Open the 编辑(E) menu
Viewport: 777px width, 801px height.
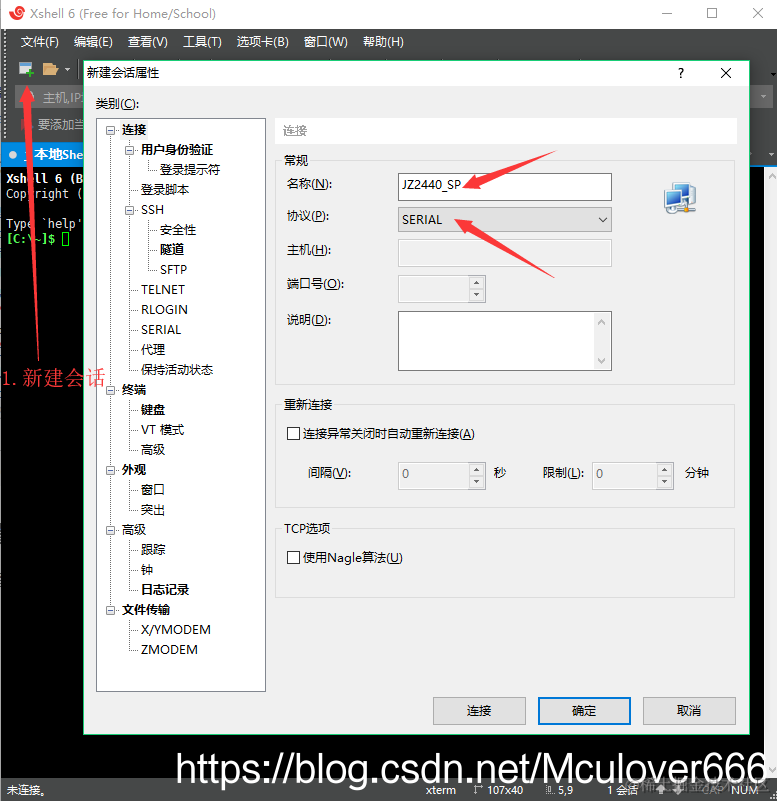93,42
